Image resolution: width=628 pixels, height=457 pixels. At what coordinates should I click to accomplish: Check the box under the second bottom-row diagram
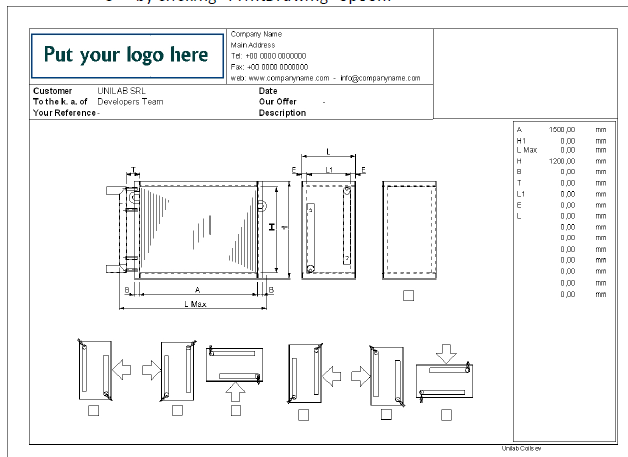(x=177, y=410)
